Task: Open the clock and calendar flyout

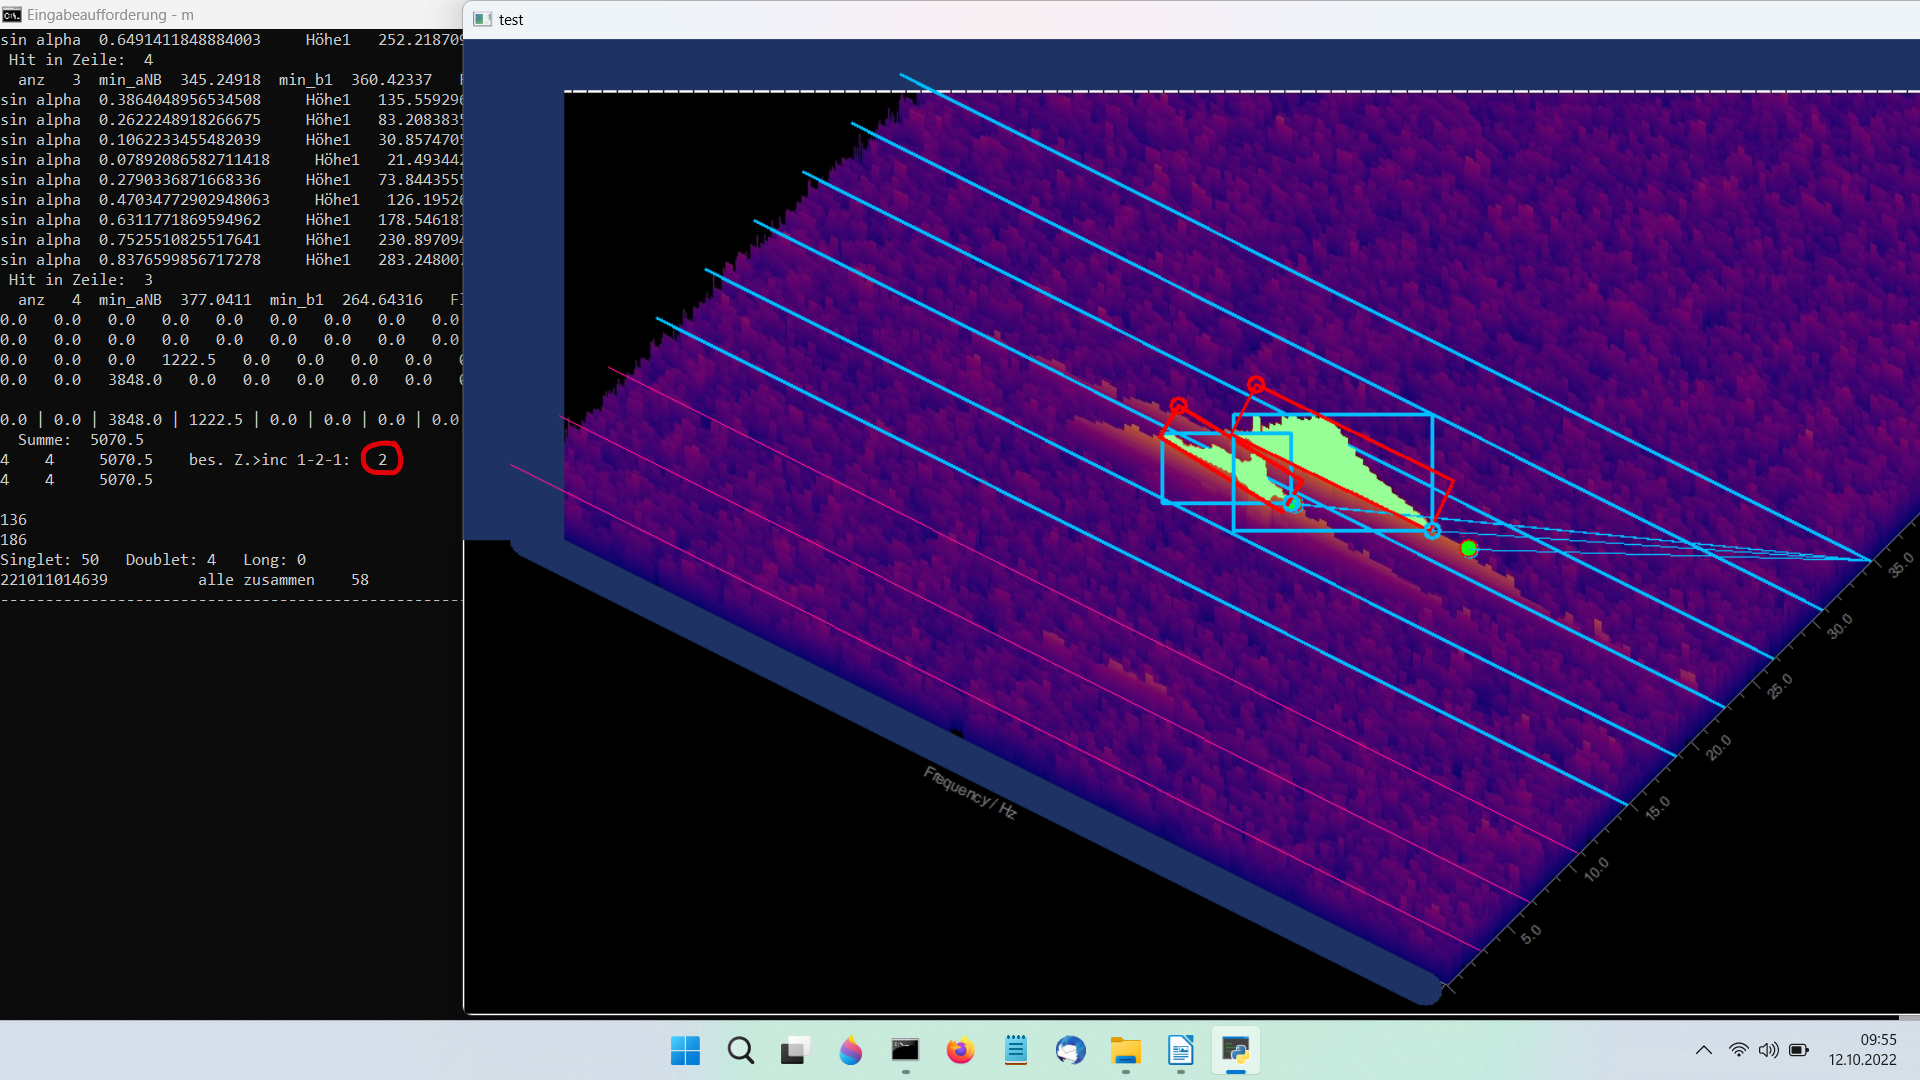Action: coord(1863,1050)
